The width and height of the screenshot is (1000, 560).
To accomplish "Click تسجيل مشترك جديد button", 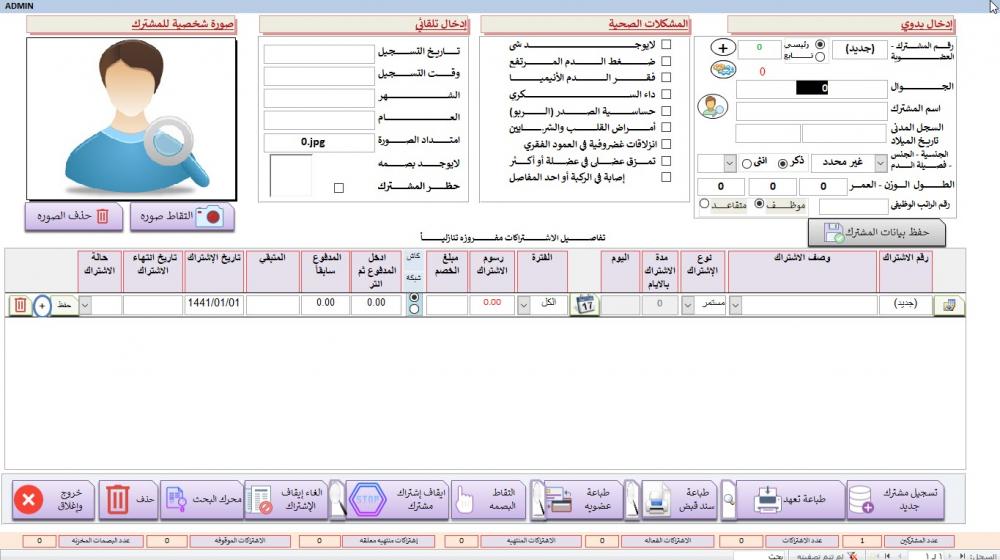I will coord(896,500).
